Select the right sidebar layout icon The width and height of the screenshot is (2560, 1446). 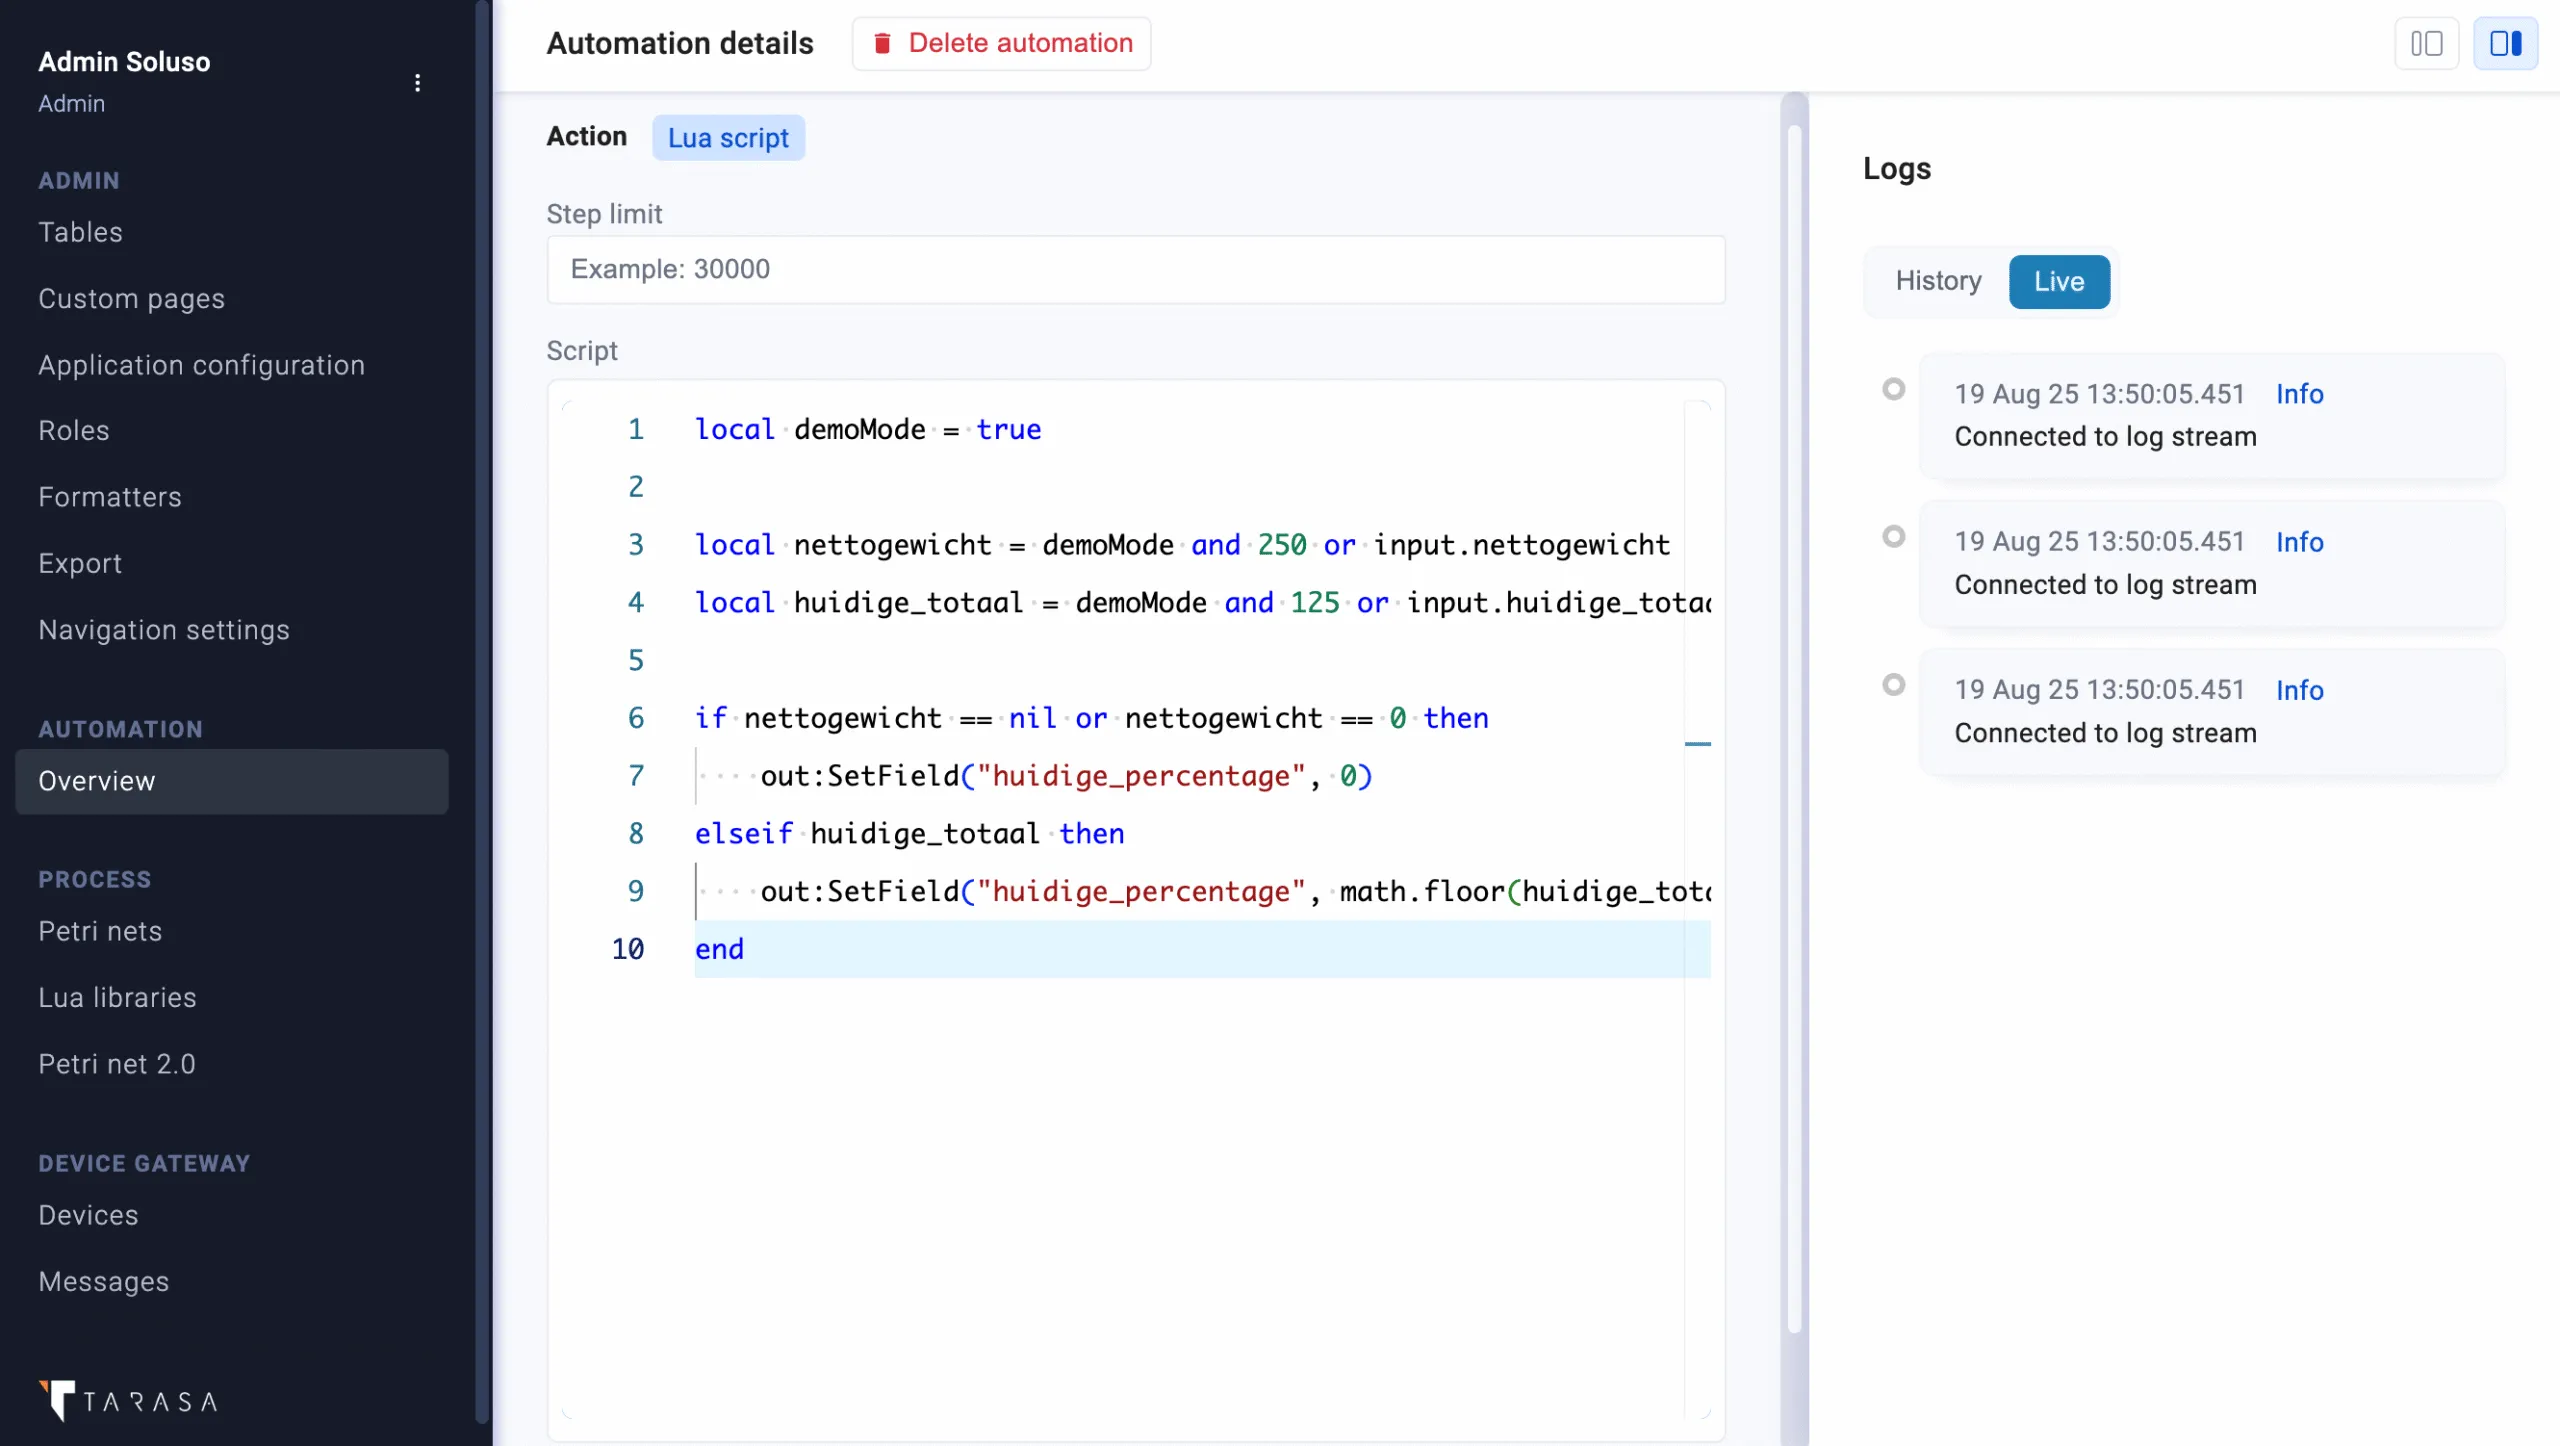click(x=2505, y=43)
